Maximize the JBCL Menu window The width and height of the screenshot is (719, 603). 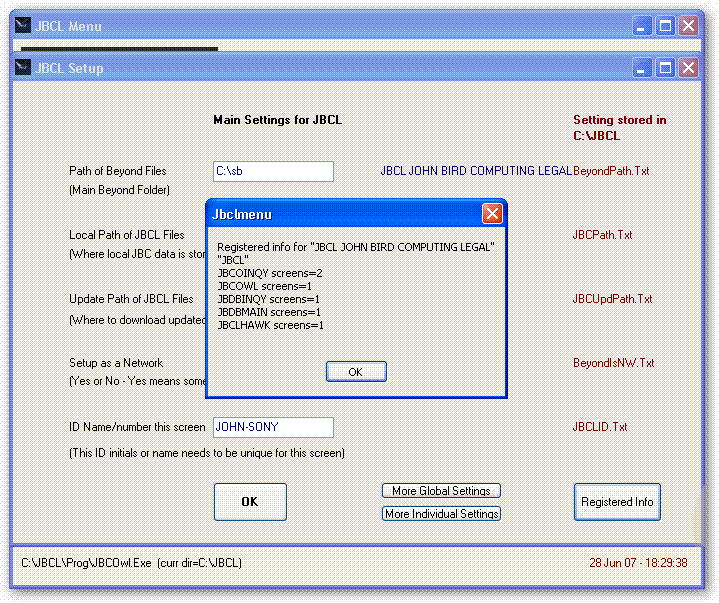[x=665, y=26]
